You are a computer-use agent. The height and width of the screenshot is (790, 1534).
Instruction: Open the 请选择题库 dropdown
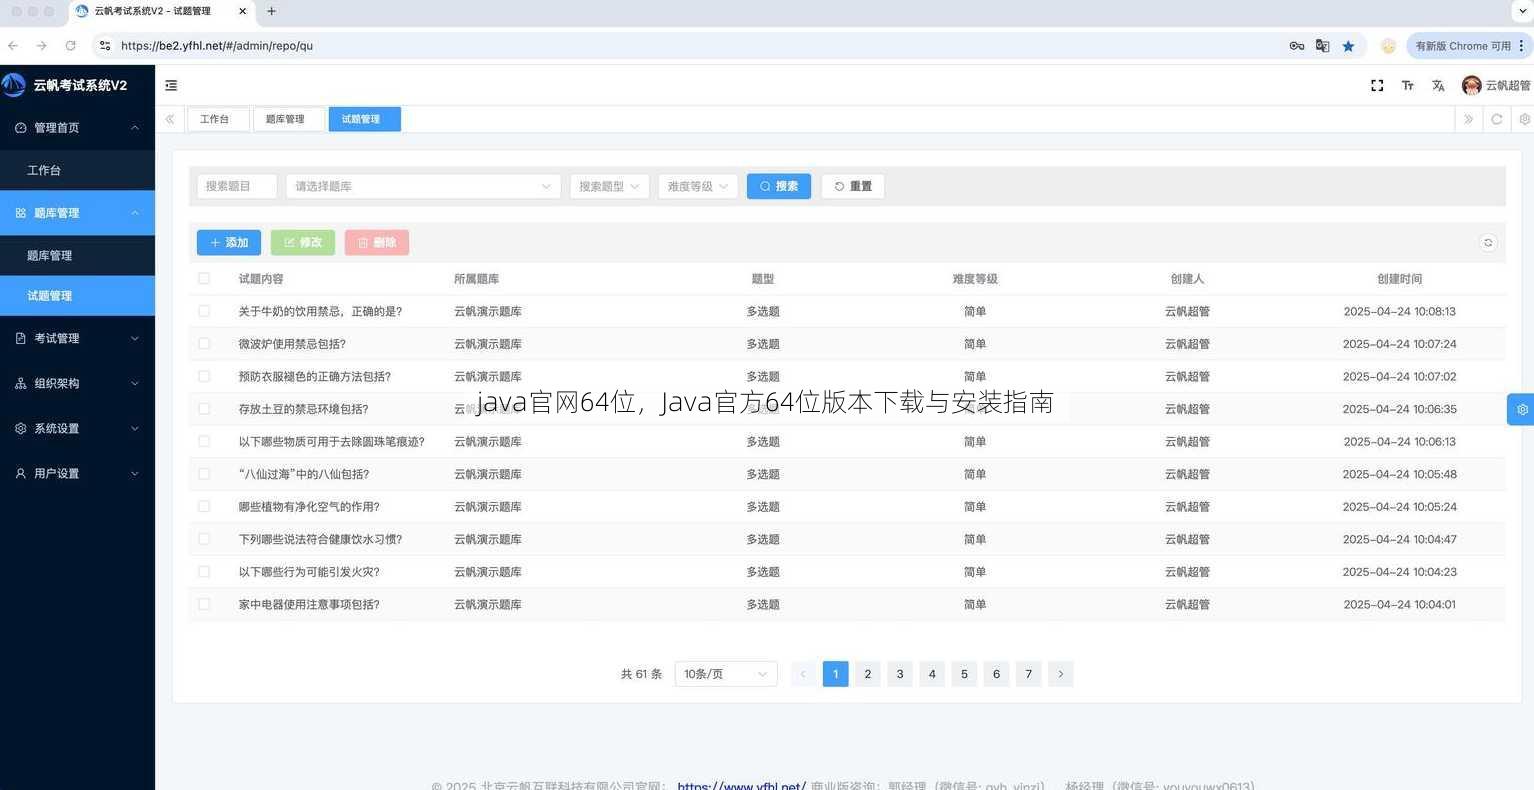pyautogui.click(x=423, y=186)
